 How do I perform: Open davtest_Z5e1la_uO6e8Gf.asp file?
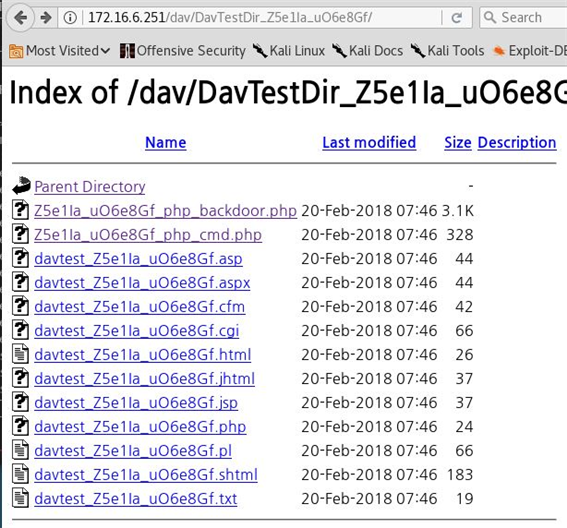pyautogui.click(x=138, y=259)
